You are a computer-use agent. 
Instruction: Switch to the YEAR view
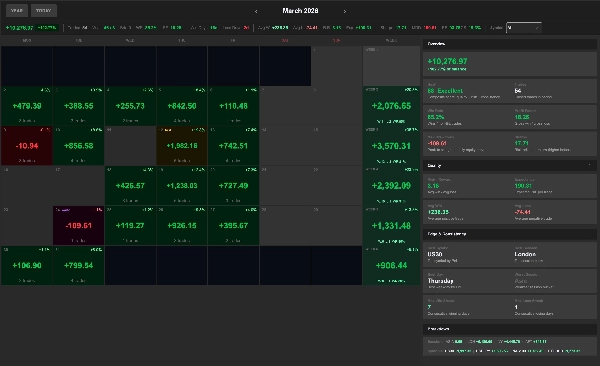point(17,11)
